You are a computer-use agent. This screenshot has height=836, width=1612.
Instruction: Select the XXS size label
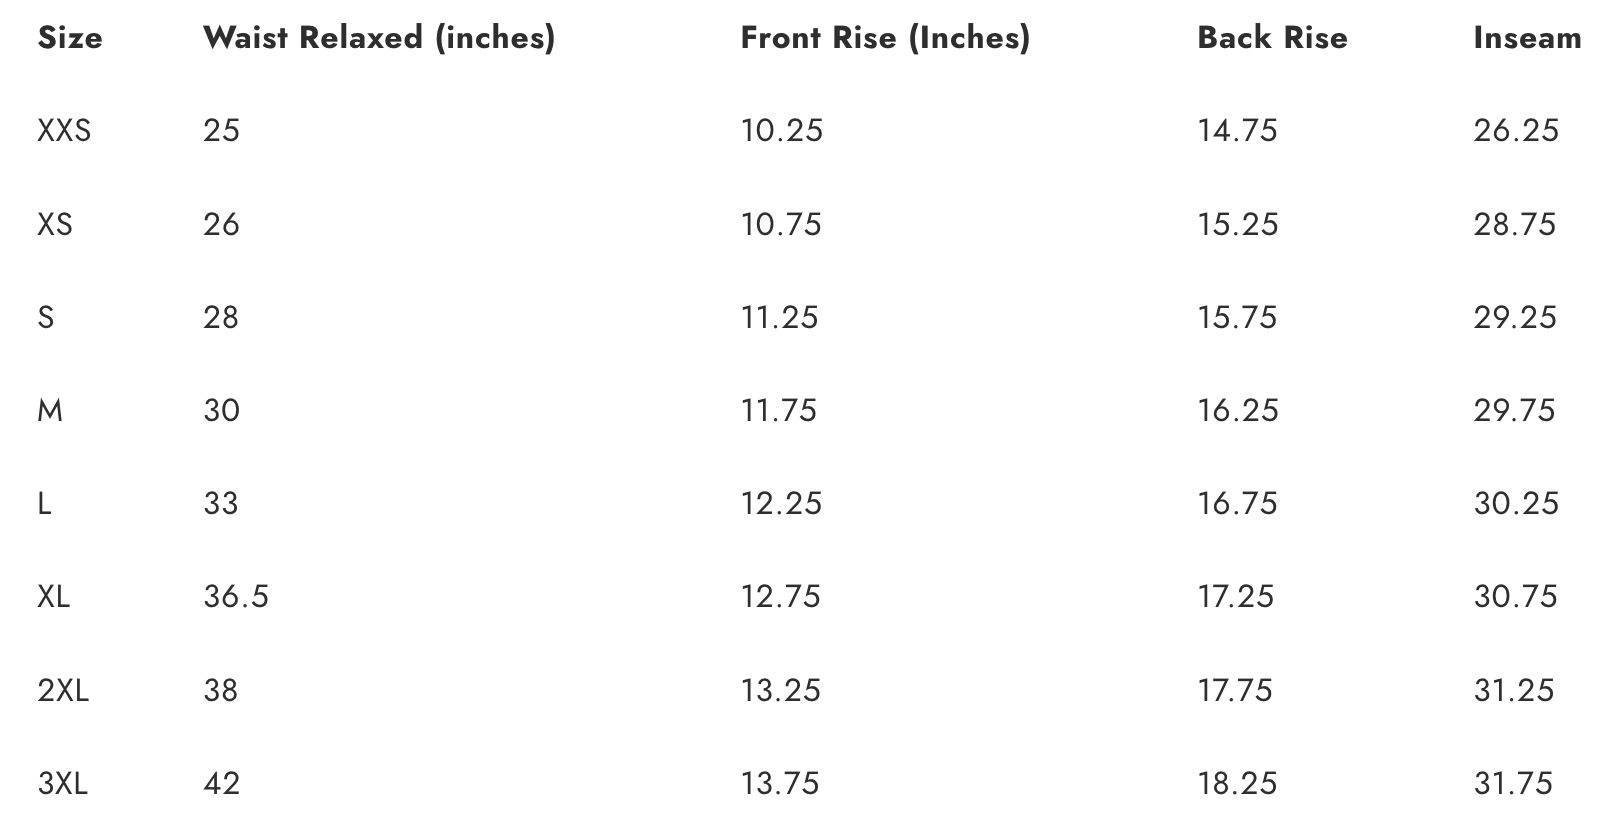tap(63, 131)
